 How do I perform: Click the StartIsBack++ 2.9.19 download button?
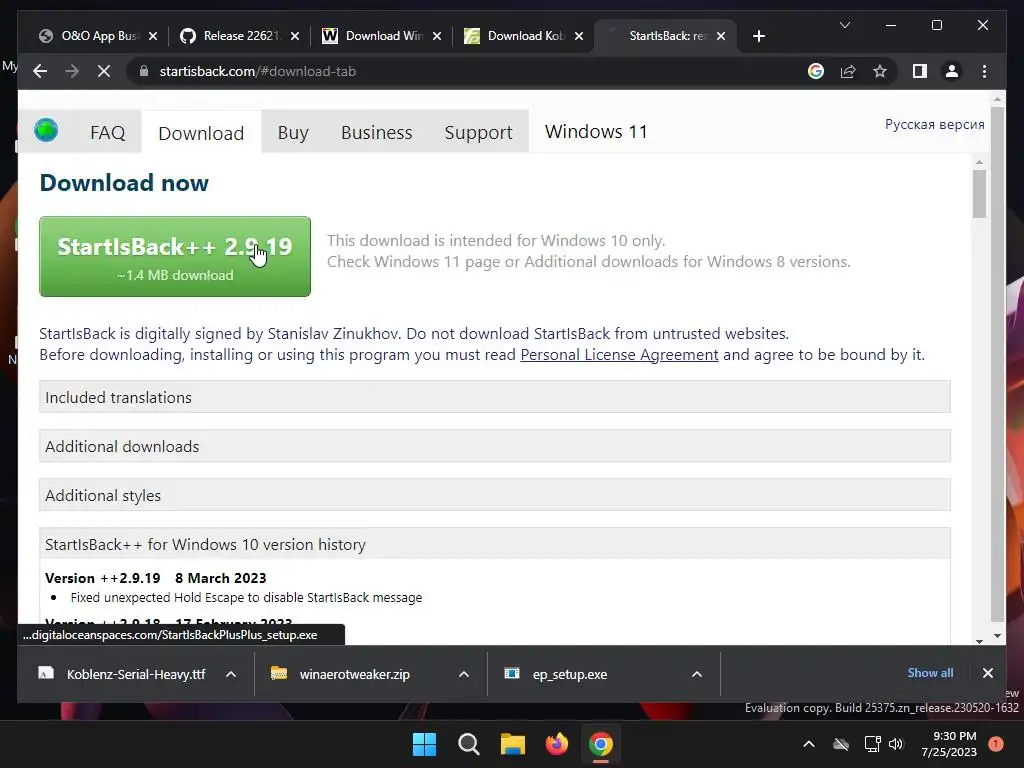(175, 257)
